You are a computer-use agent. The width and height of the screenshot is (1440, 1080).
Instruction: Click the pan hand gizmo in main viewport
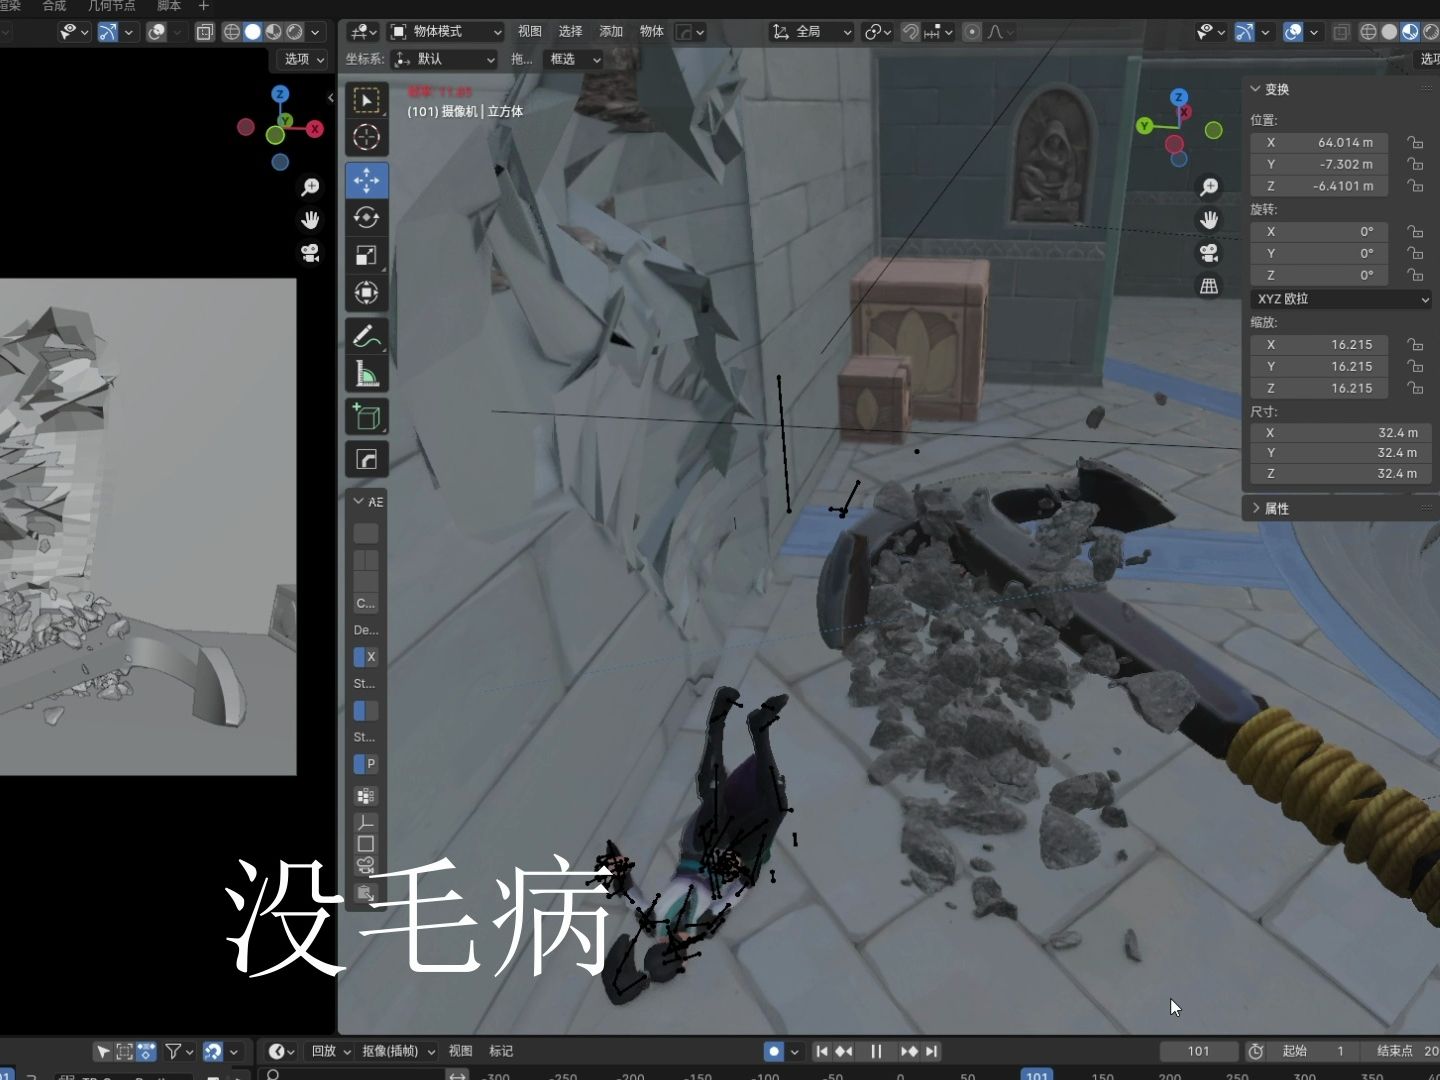(x=1209, y=220)
